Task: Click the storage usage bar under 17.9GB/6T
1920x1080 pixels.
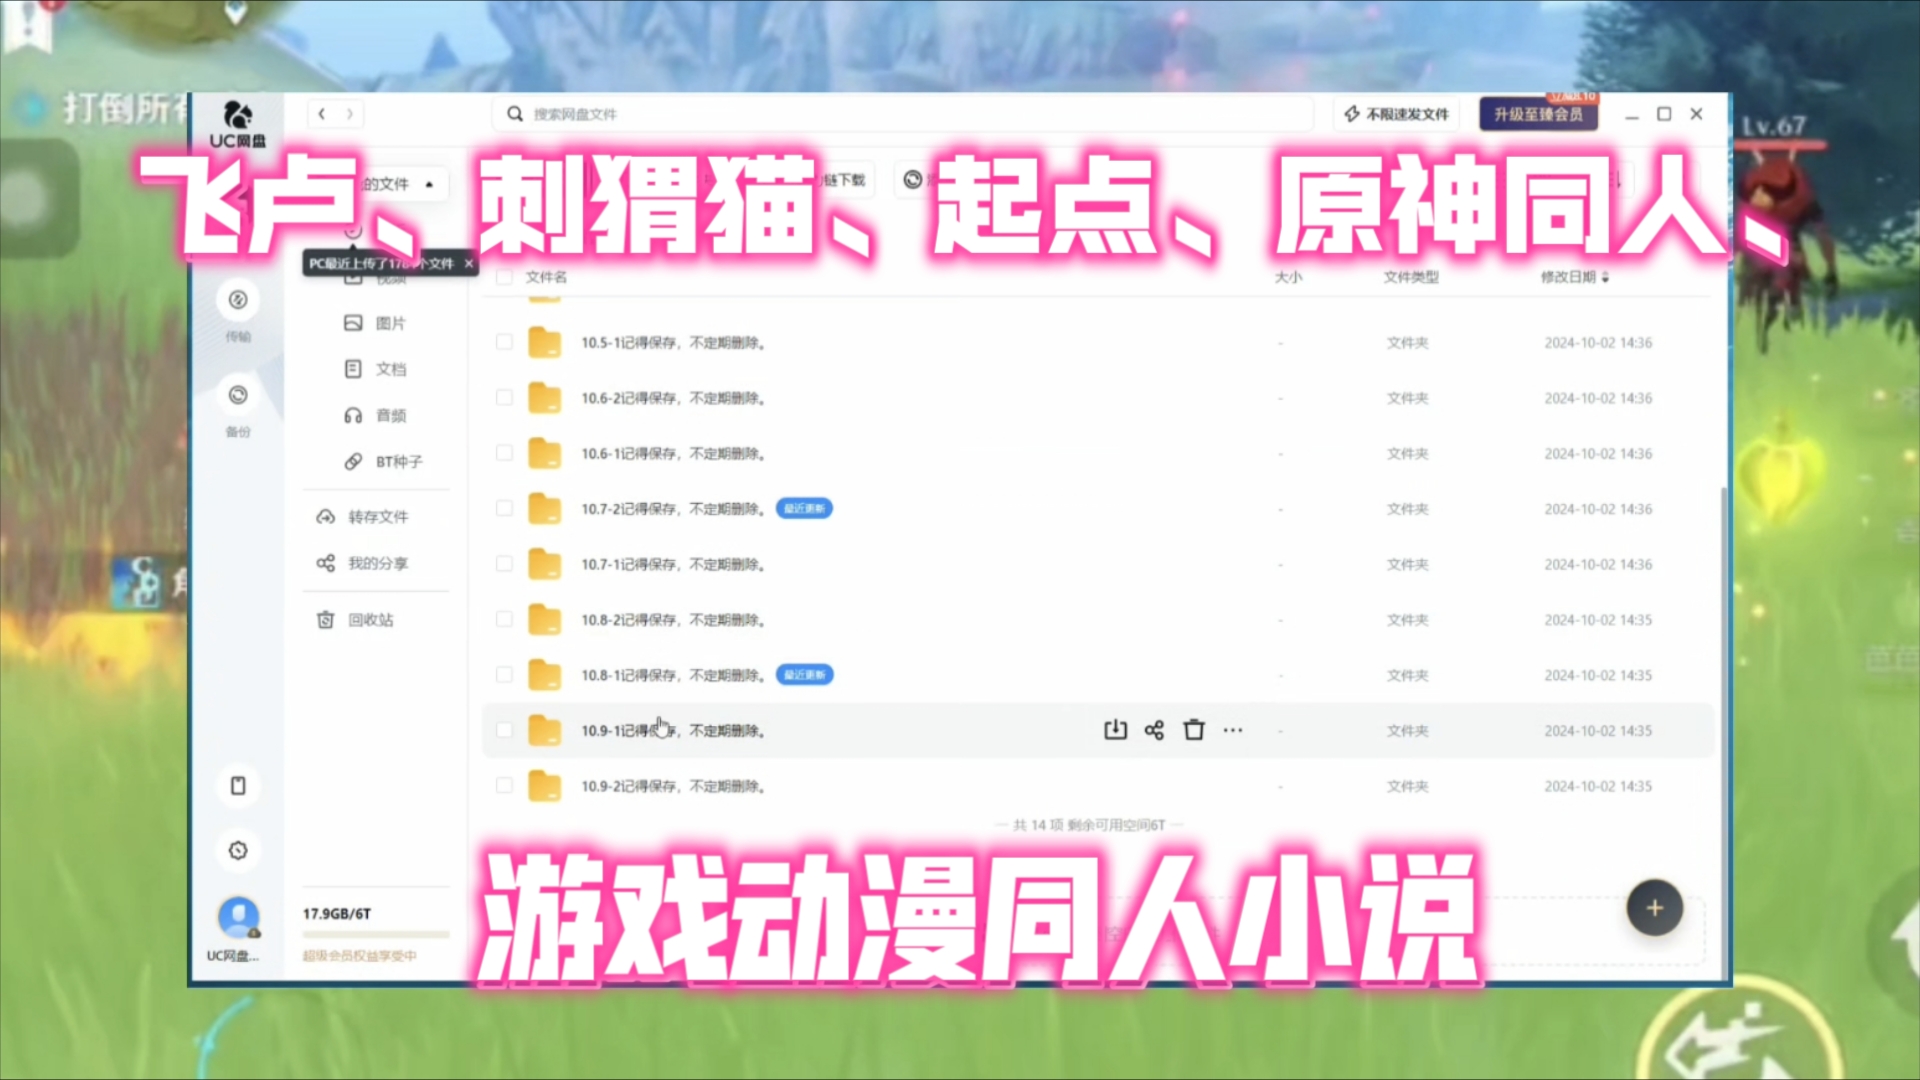Action: click(376, 935)
